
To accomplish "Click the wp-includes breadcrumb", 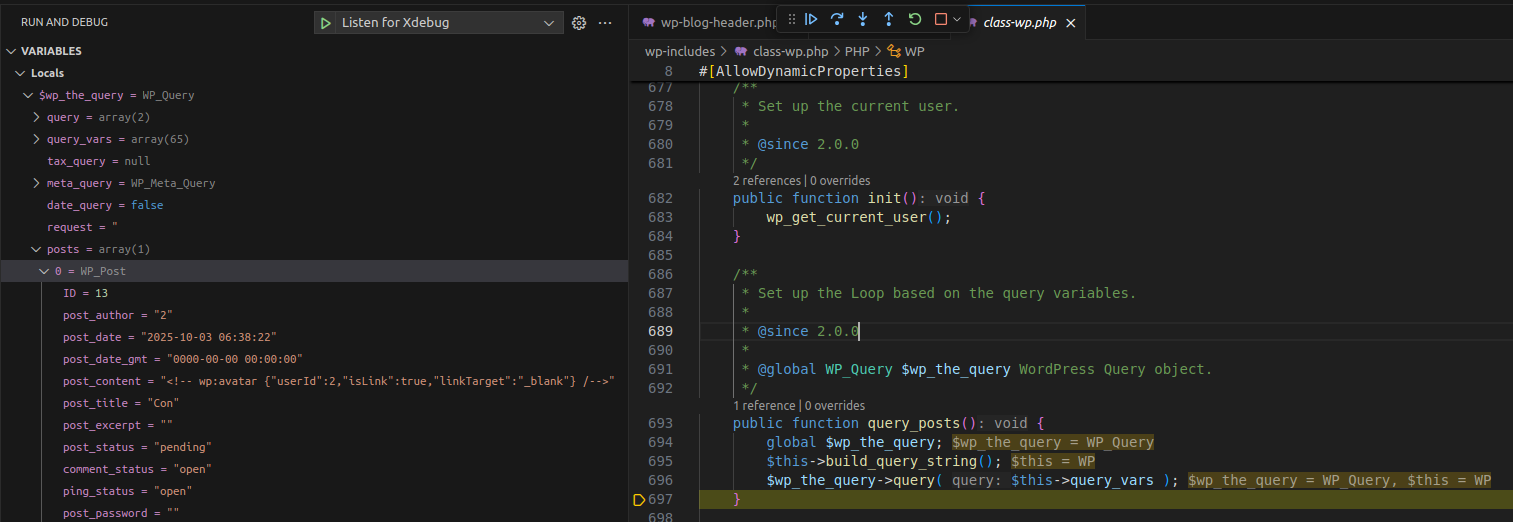I will coord(679,51).
